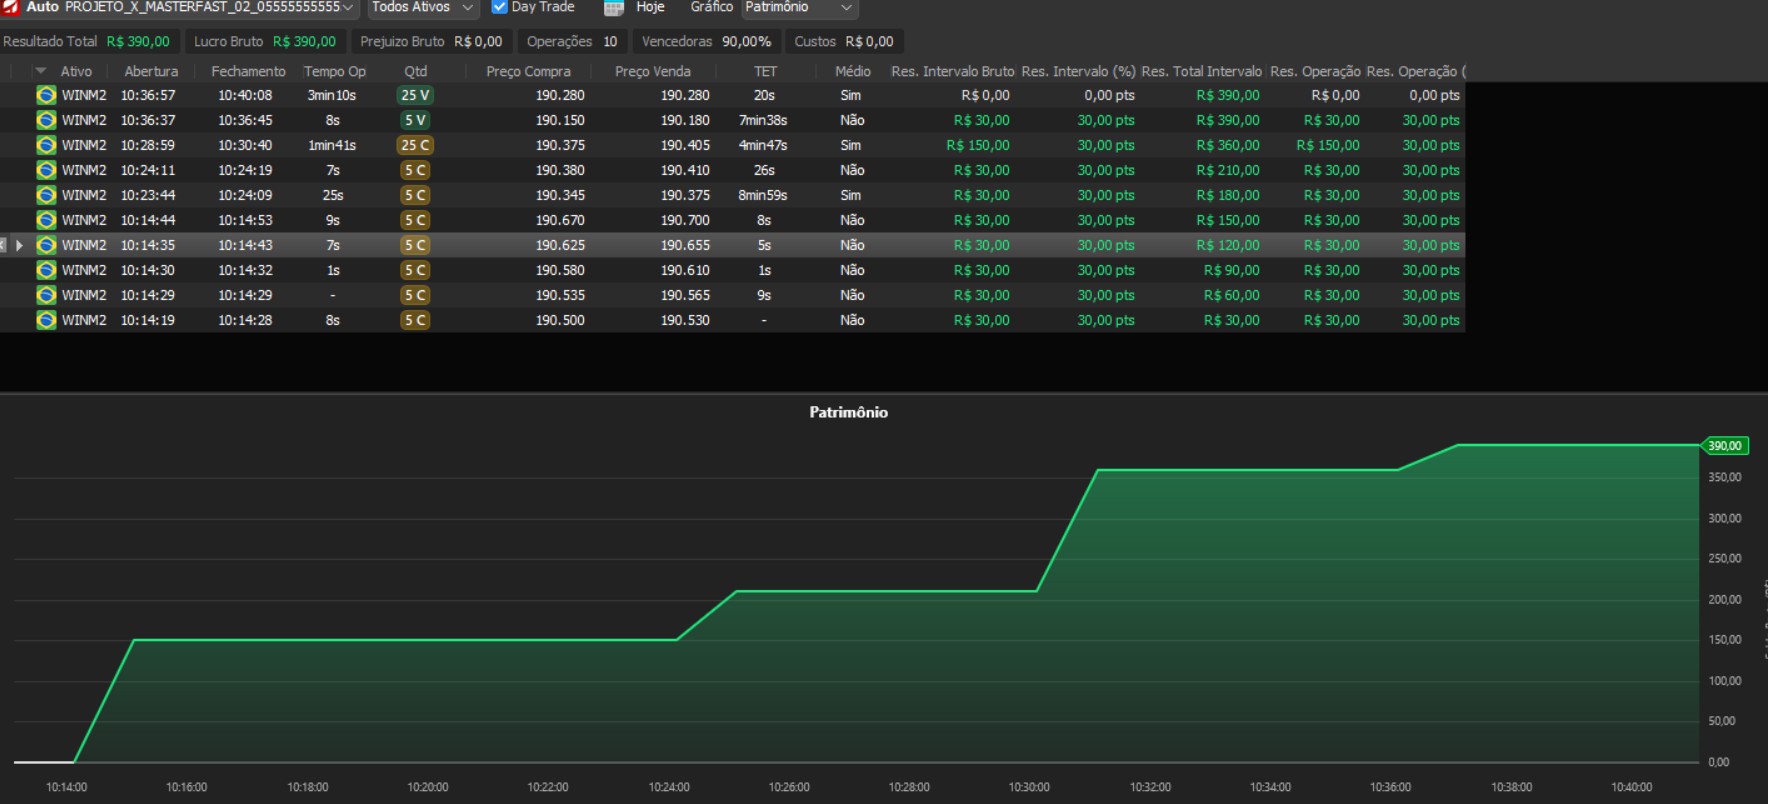The width and height of the screenshot is (1768, 804).
Task: Sort by the Preço Compra column header
Action: coord(528,71)
